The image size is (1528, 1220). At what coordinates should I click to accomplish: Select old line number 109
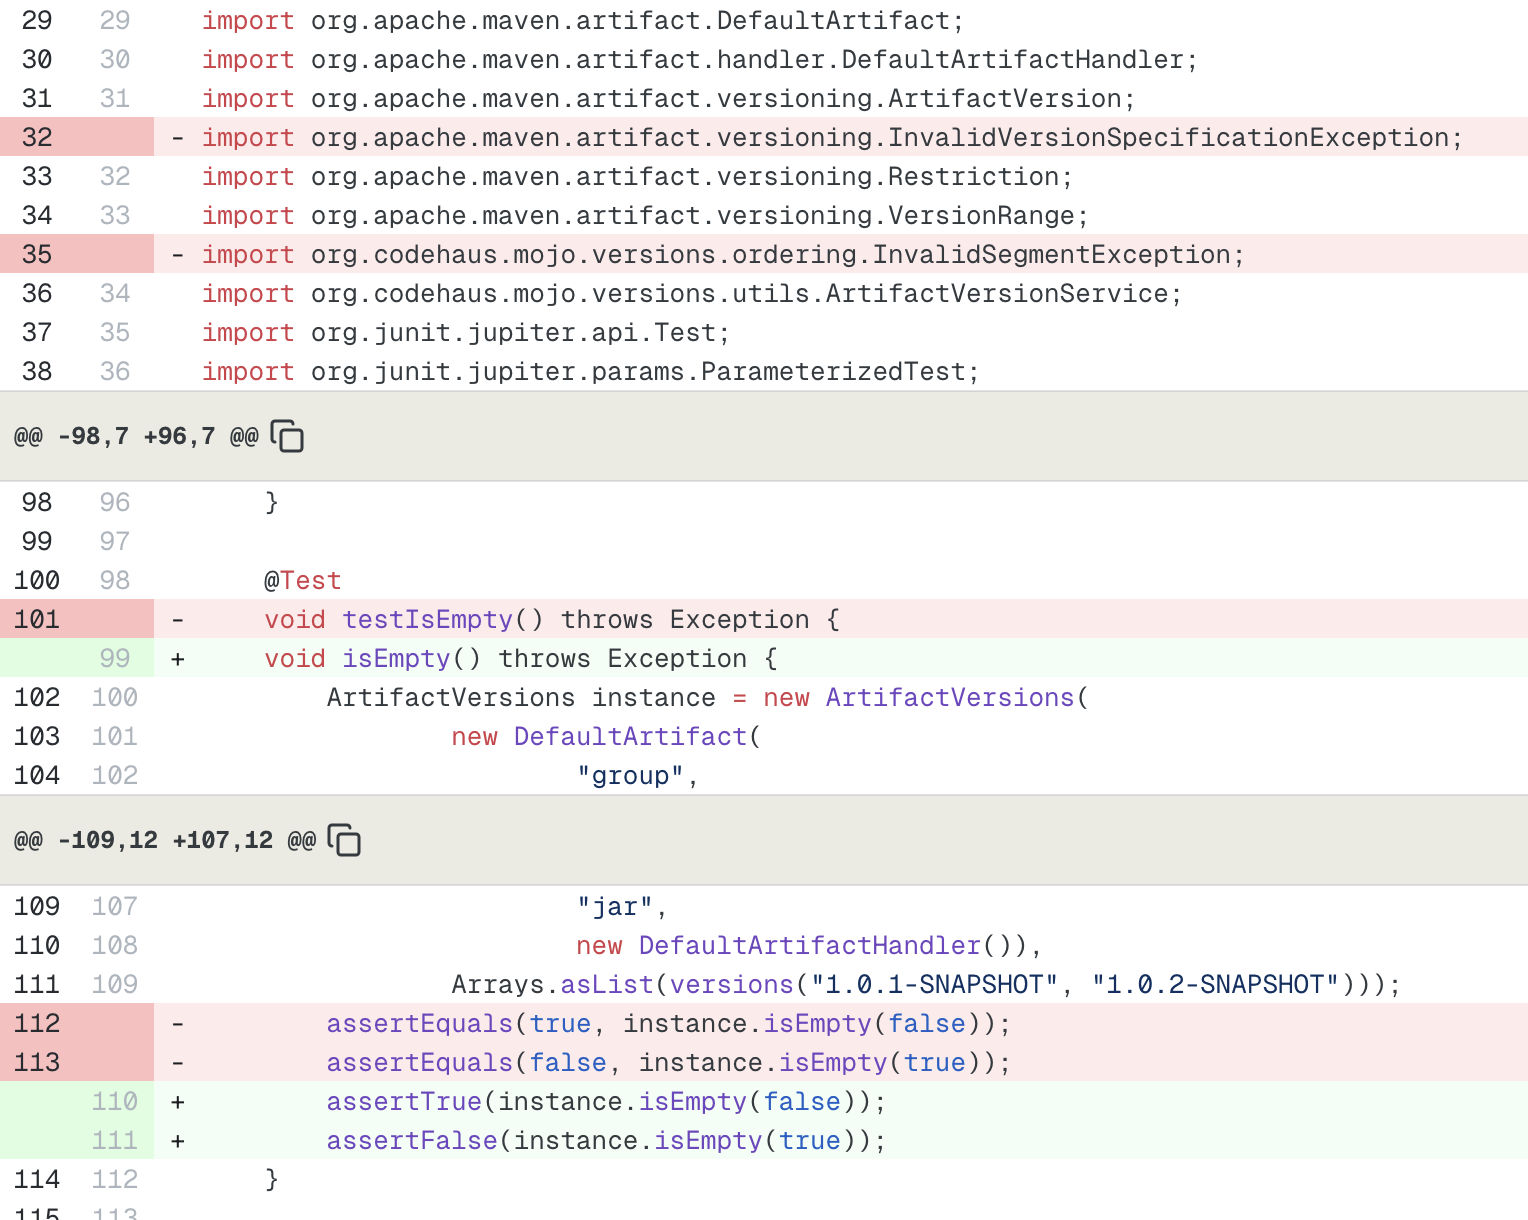tap(37, 906)
